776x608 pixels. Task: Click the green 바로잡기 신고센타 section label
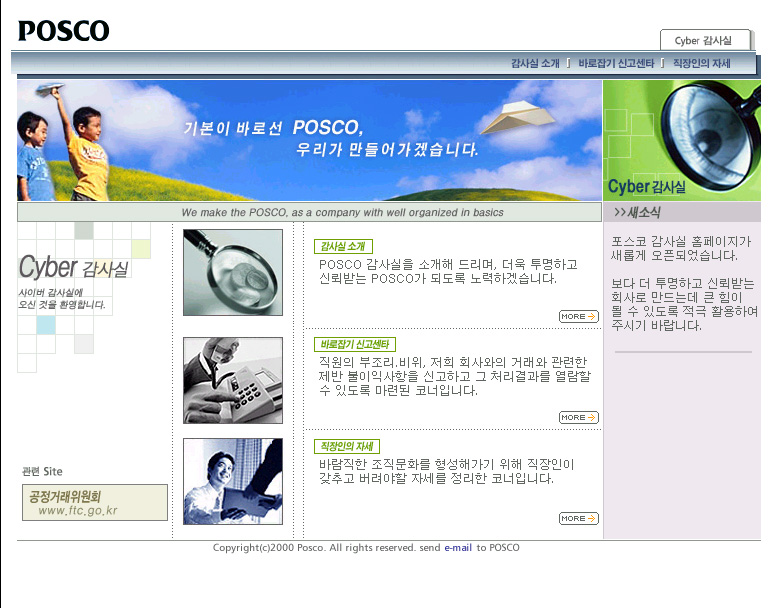[x=355, y=344]
